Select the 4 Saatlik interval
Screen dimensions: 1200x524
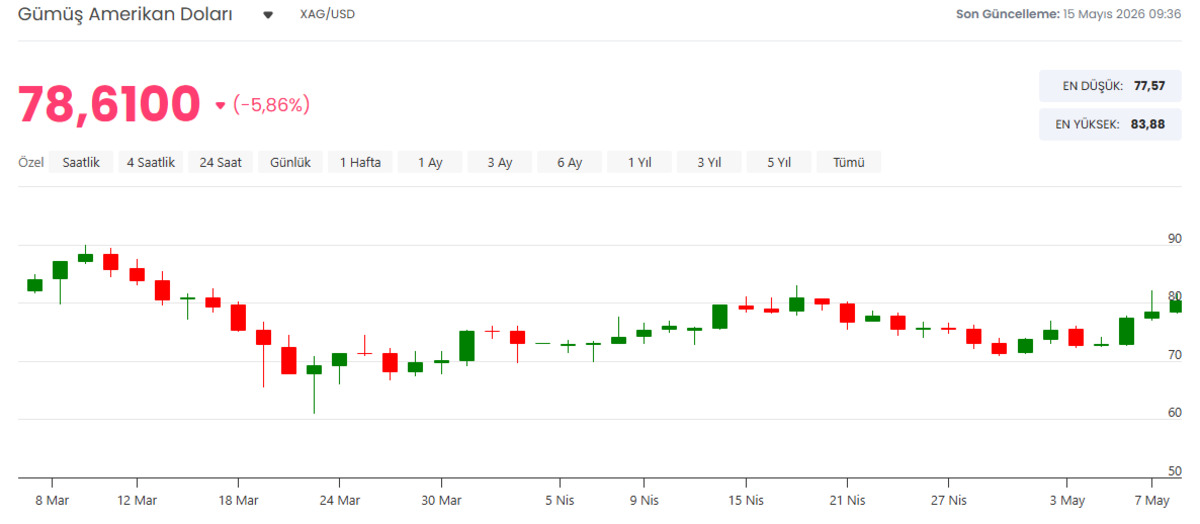coord(151,162)
